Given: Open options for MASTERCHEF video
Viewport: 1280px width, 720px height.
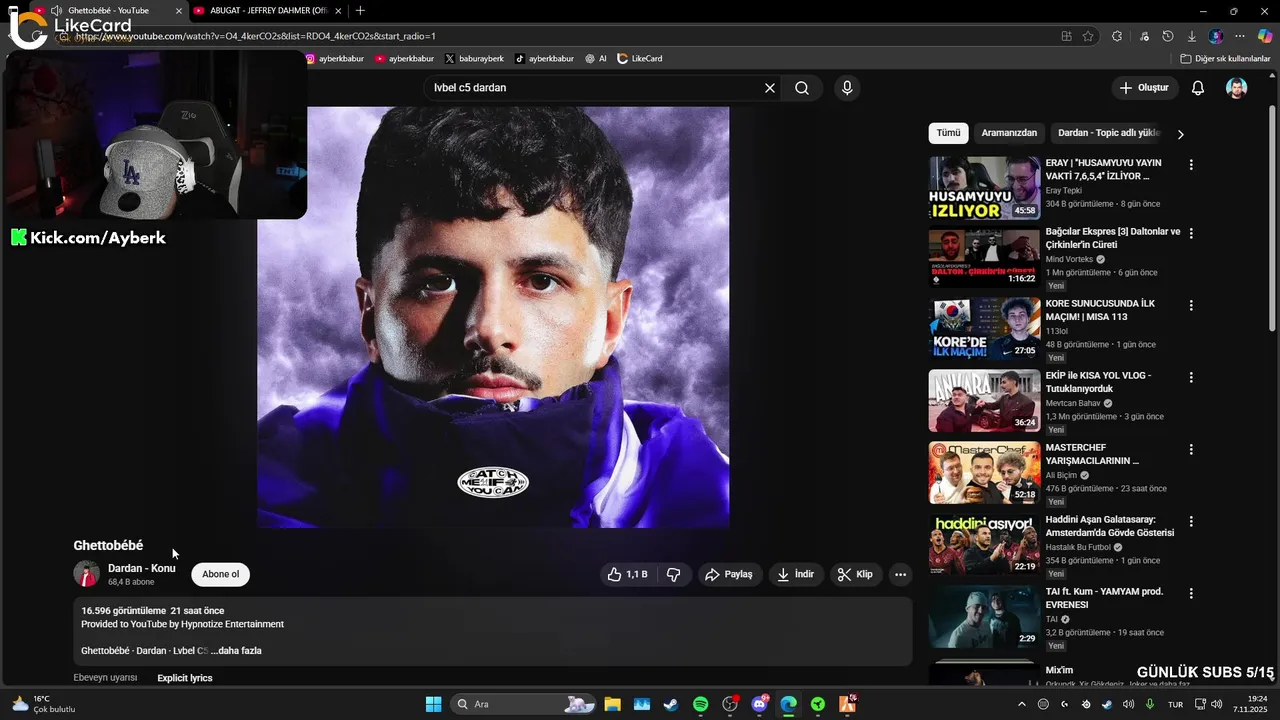Looking at the screenshot, I should pos(1191,449).
